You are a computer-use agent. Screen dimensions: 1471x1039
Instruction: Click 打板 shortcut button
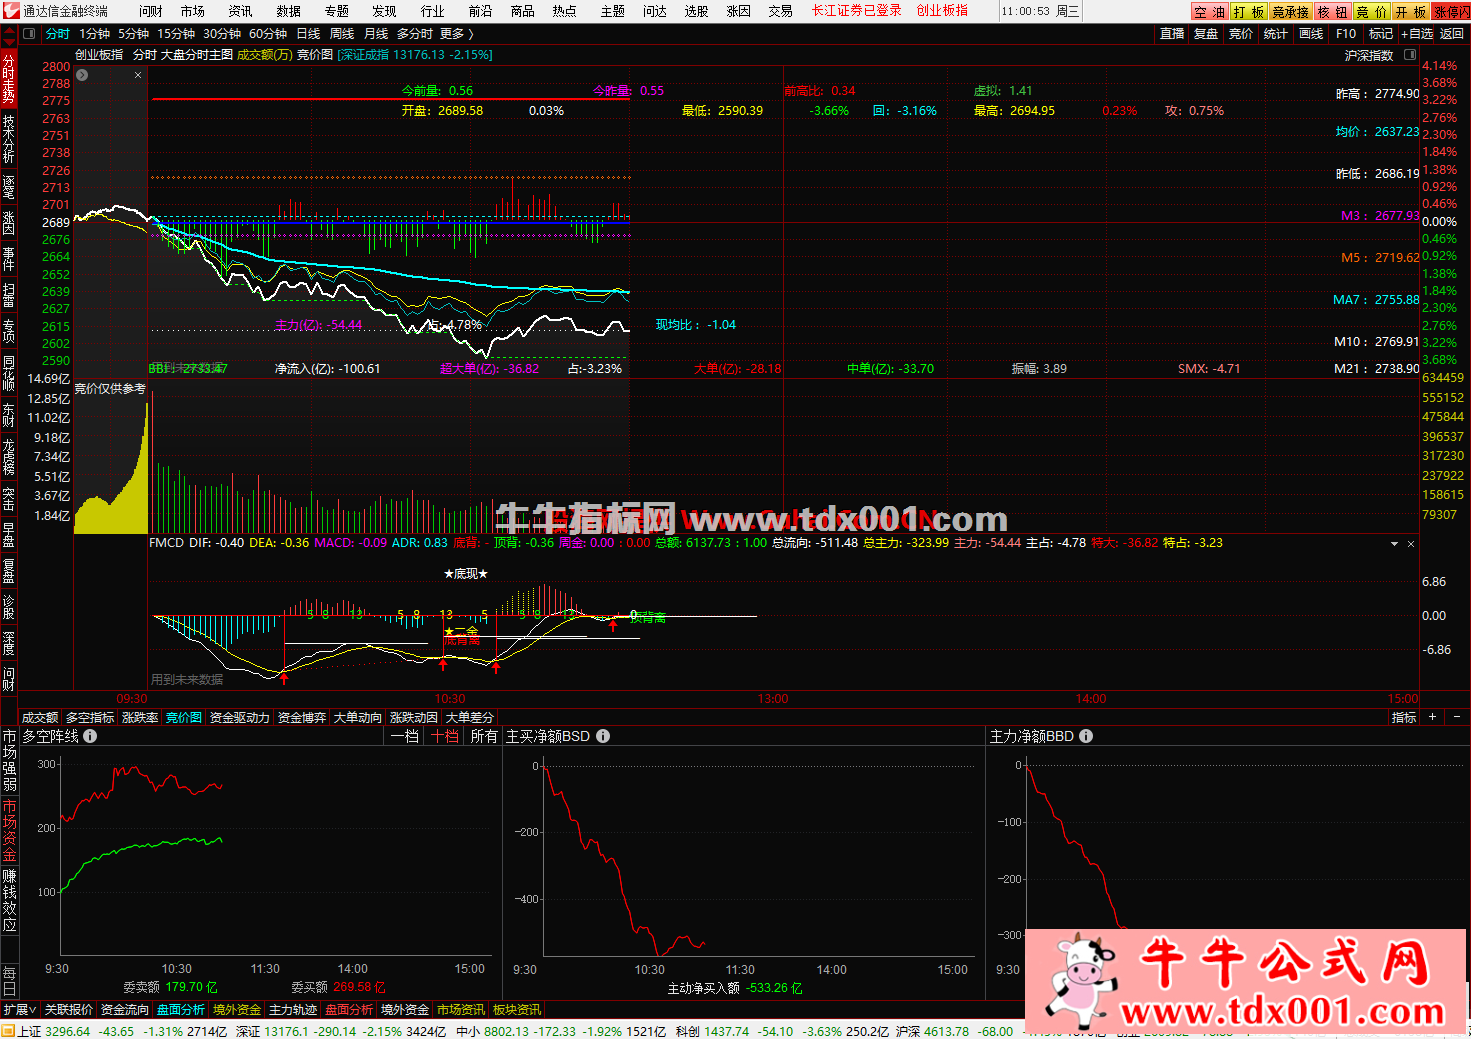click(1249, 12)
